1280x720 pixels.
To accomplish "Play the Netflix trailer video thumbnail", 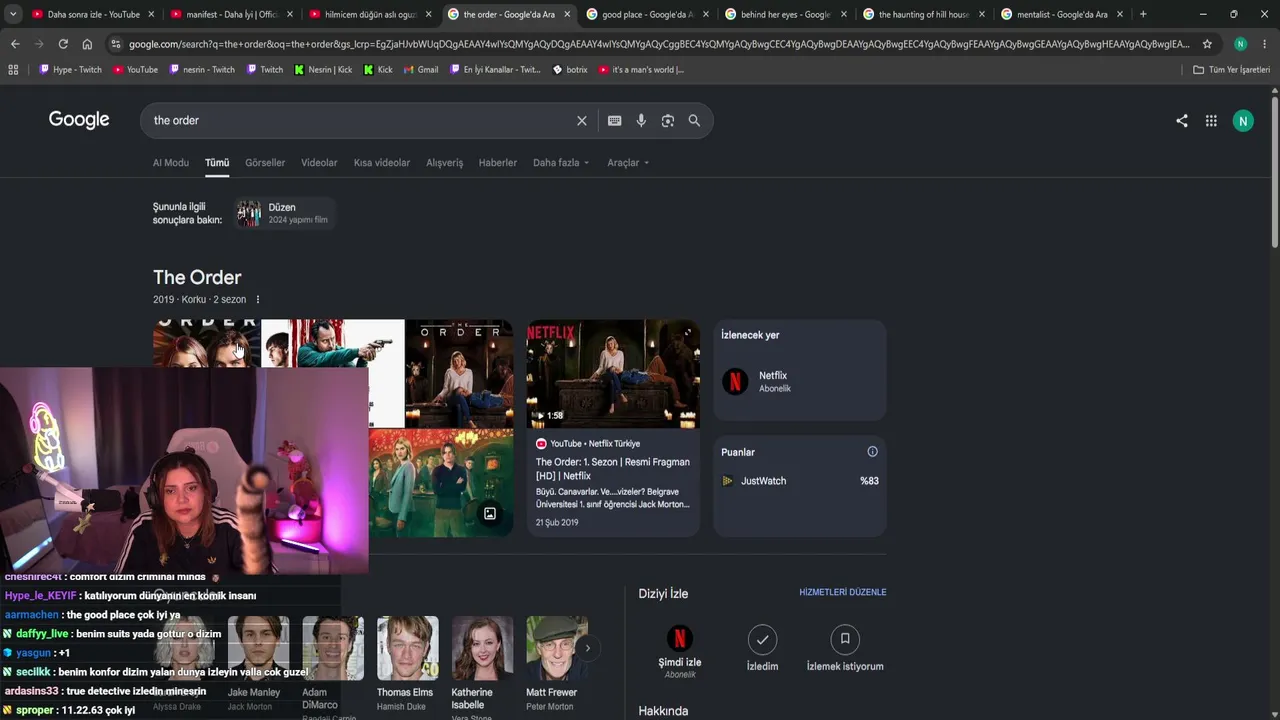I will pos(613,374).
